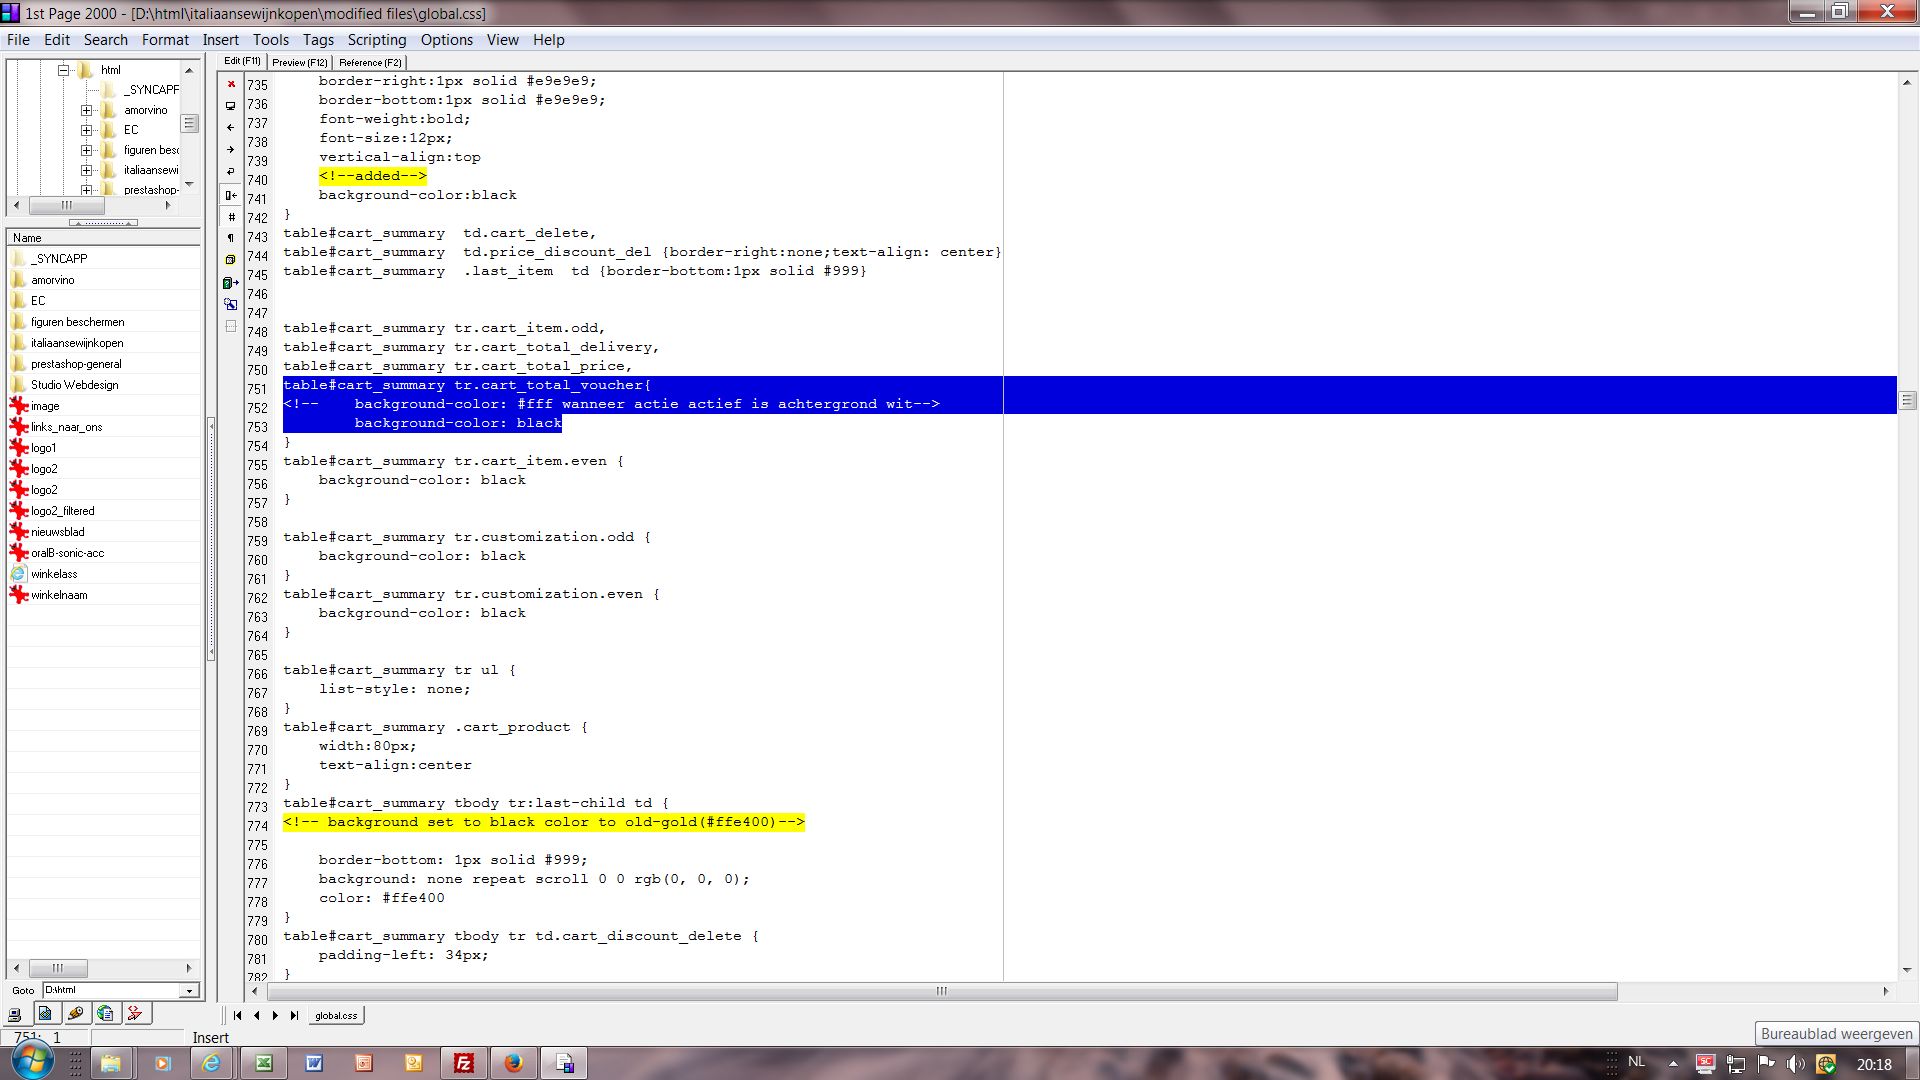Viewport: 1920px width, 1080px height.
Task: Click the paragraph mark icon in the gutter
Action: coord(231,238)
